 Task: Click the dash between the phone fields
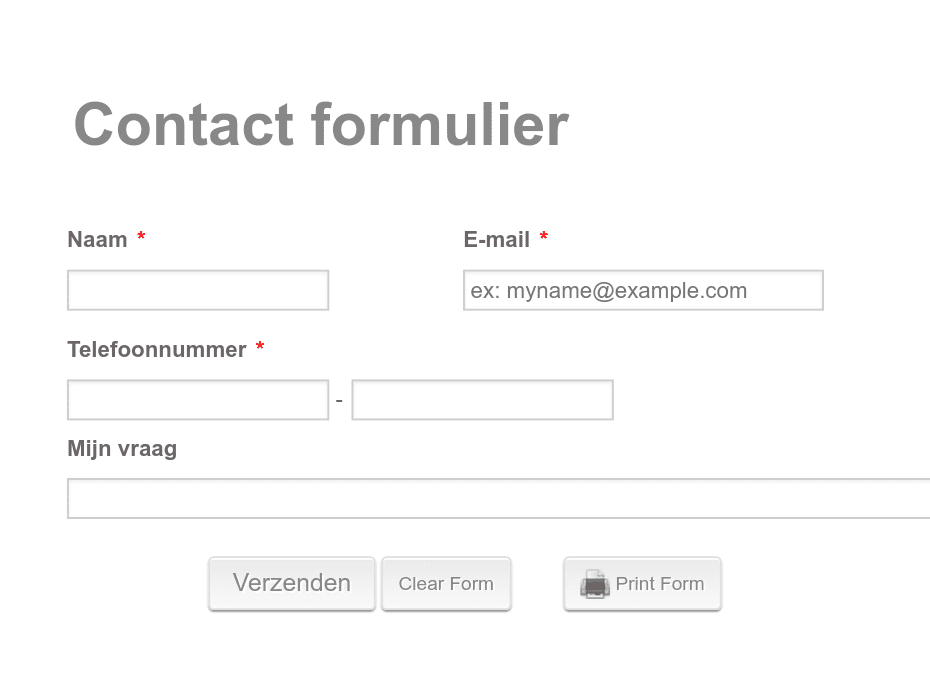339,401
